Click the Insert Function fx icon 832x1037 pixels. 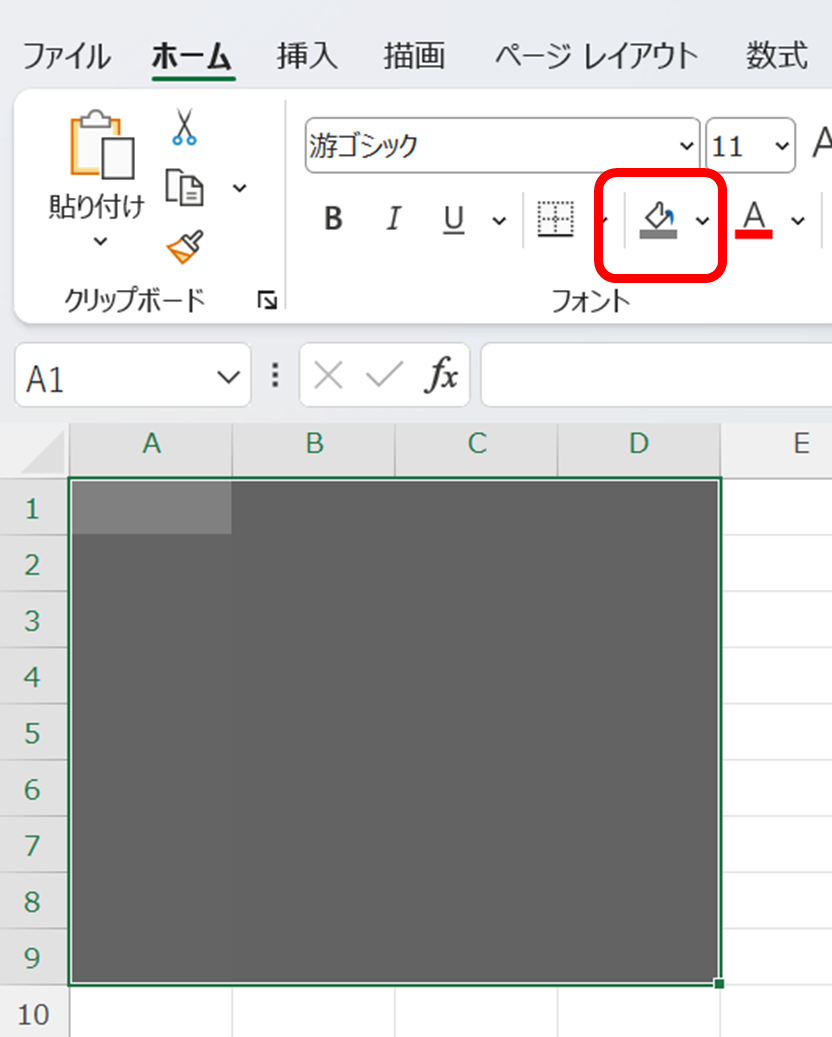click(442, 375)
